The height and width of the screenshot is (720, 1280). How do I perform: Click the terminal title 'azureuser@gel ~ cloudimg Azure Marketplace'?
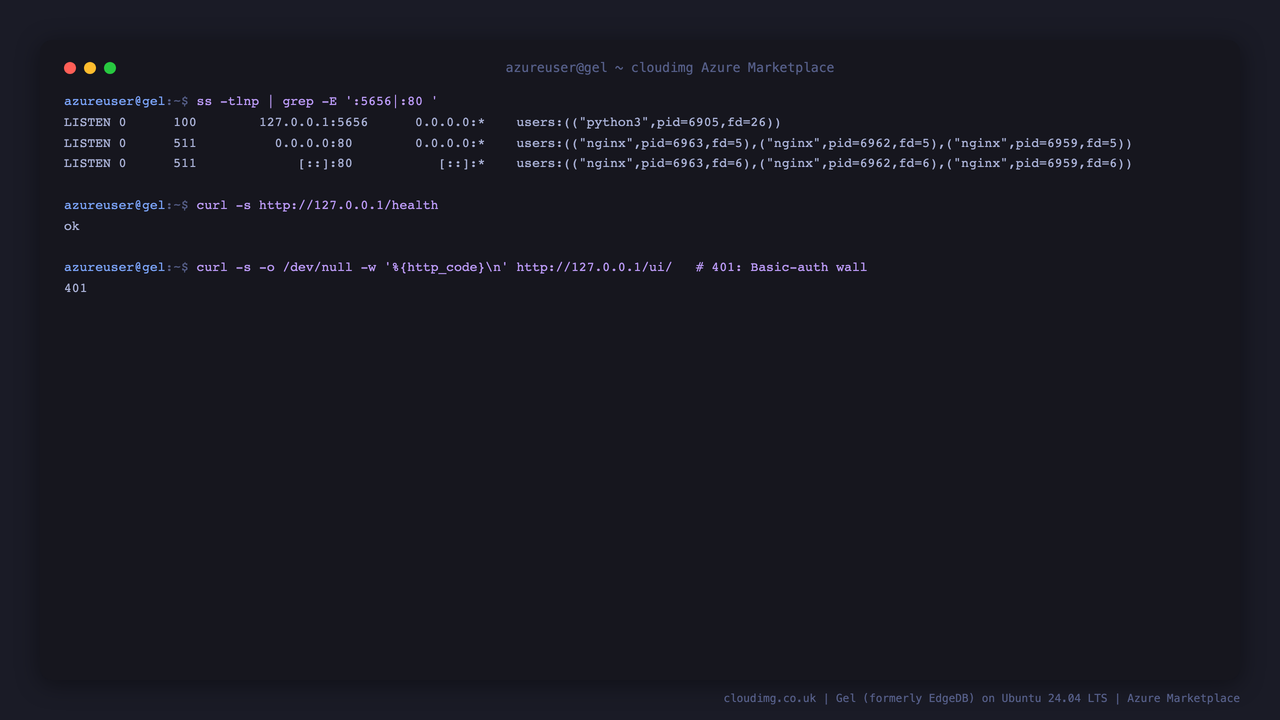point(669,68)
